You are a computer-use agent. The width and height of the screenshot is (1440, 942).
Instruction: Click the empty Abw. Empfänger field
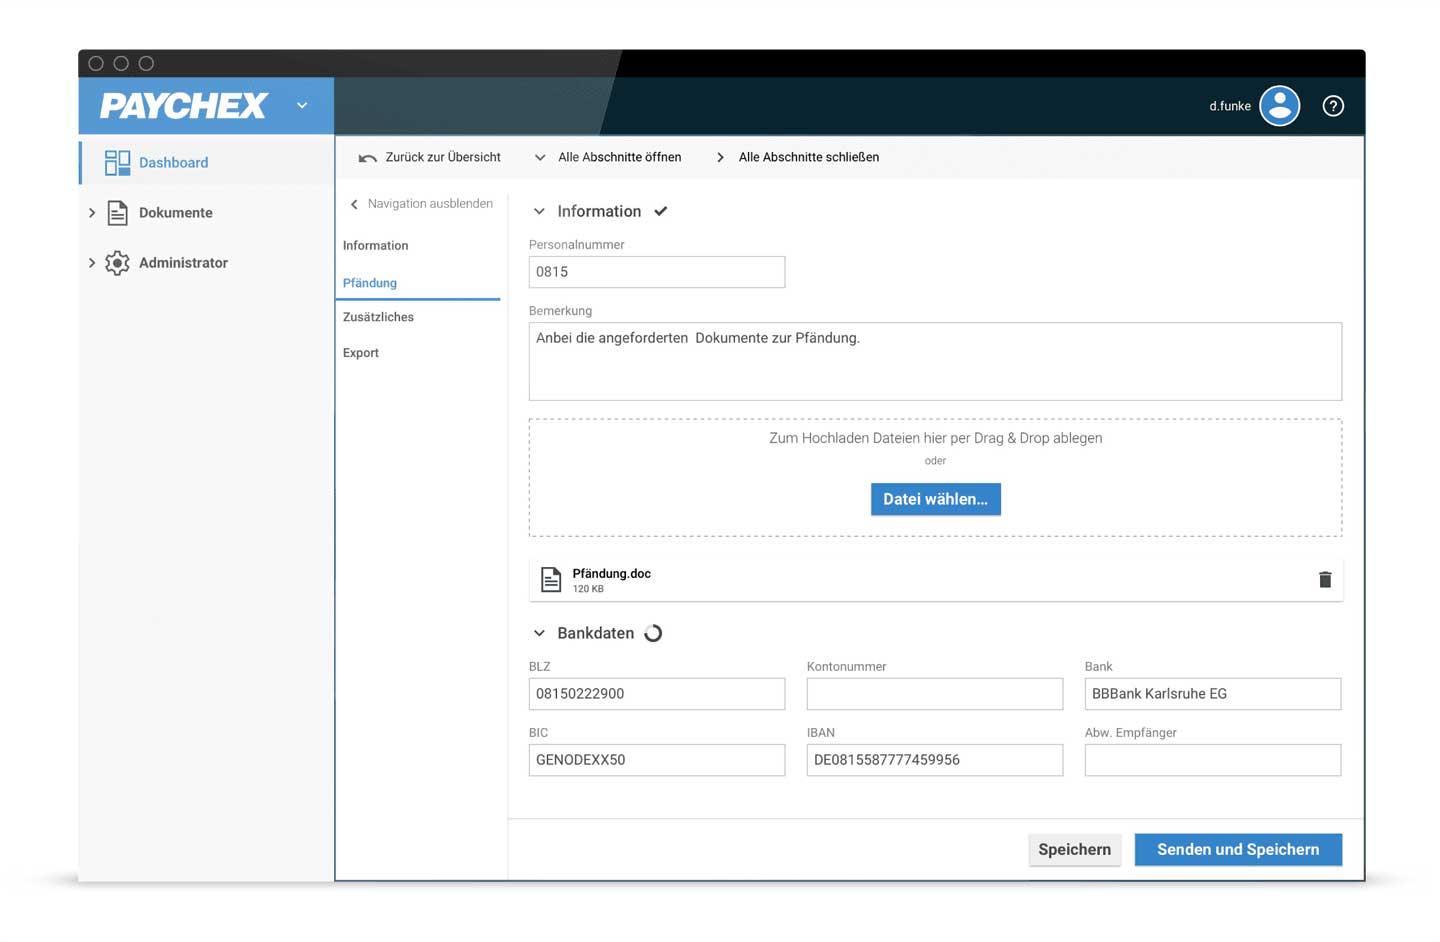coord(1213,760)
